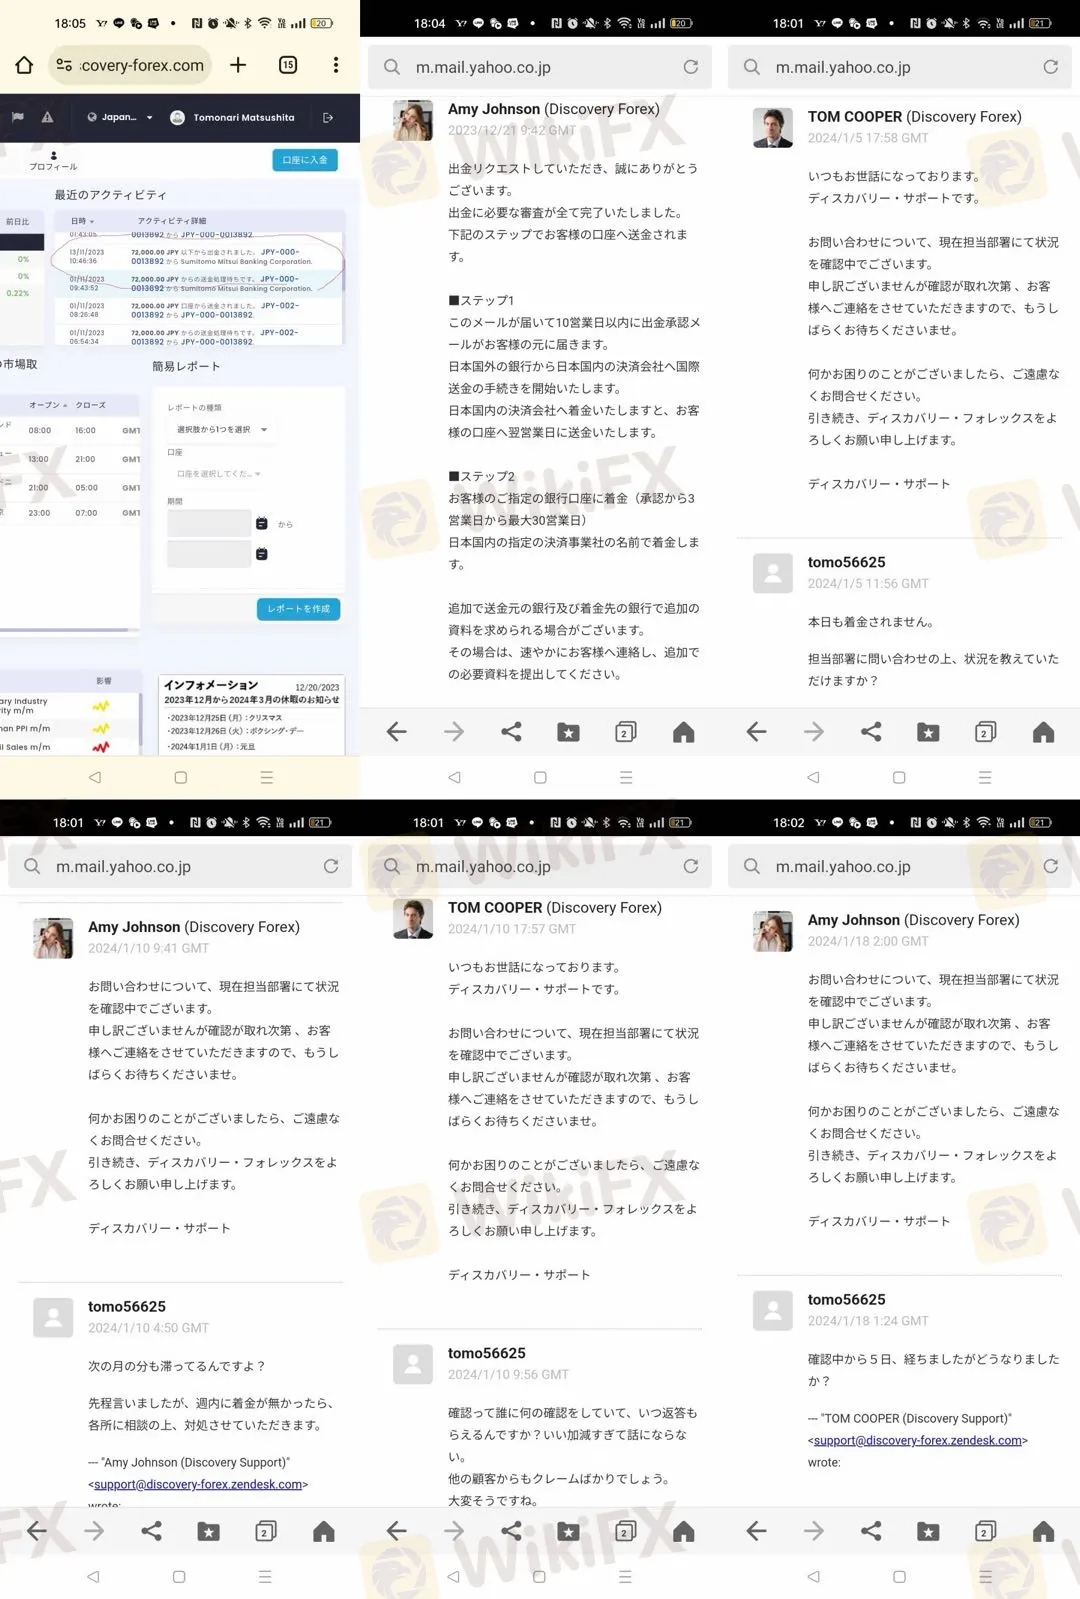Click the horizontal scrollbar under the market hours table

[64, 630]
